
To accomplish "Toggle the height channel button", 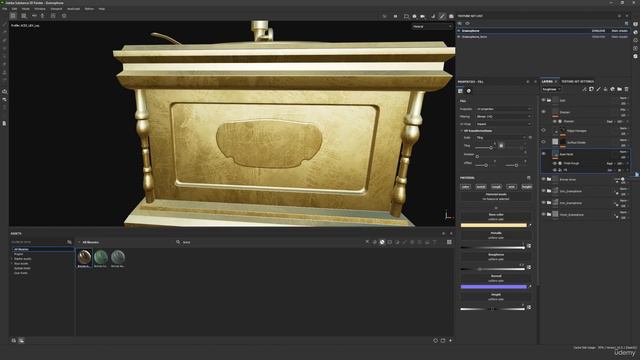I will (527, 187).
